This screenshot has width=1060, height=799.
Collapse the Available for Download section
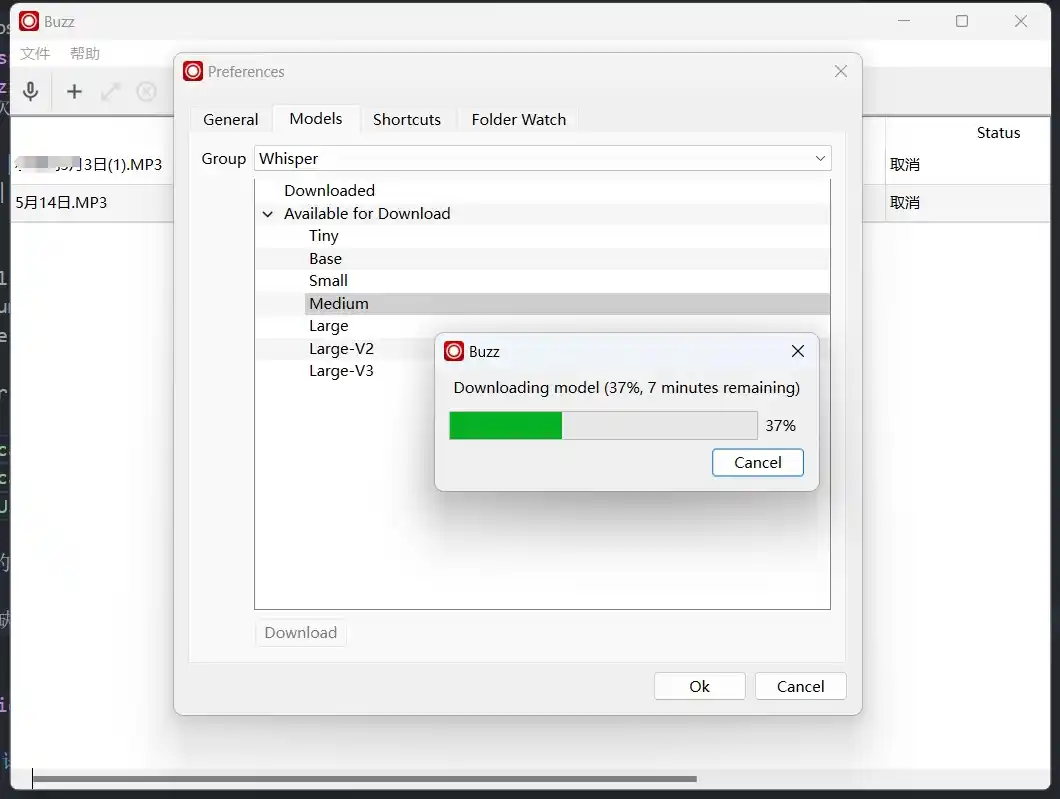268,214
